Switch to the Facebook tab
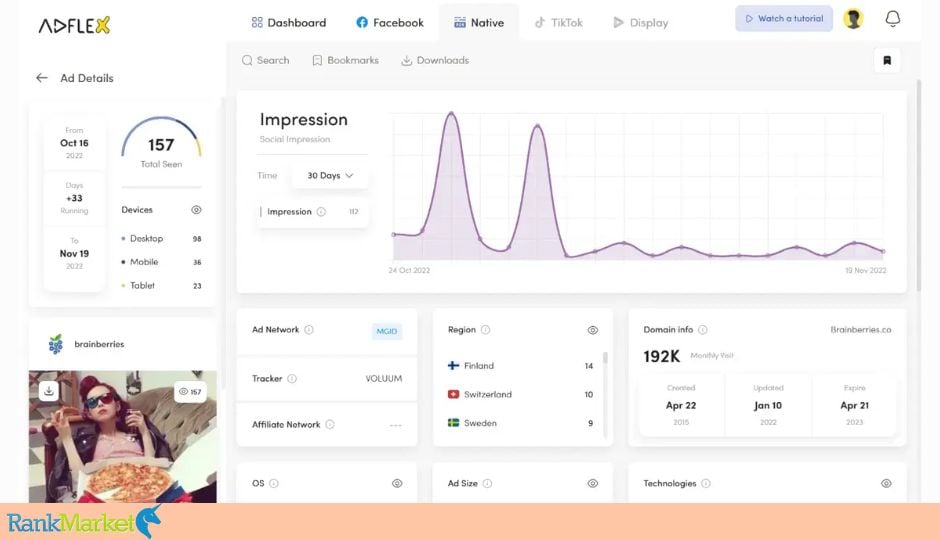Viewport: 940px width, 540px height. (390, 23)
